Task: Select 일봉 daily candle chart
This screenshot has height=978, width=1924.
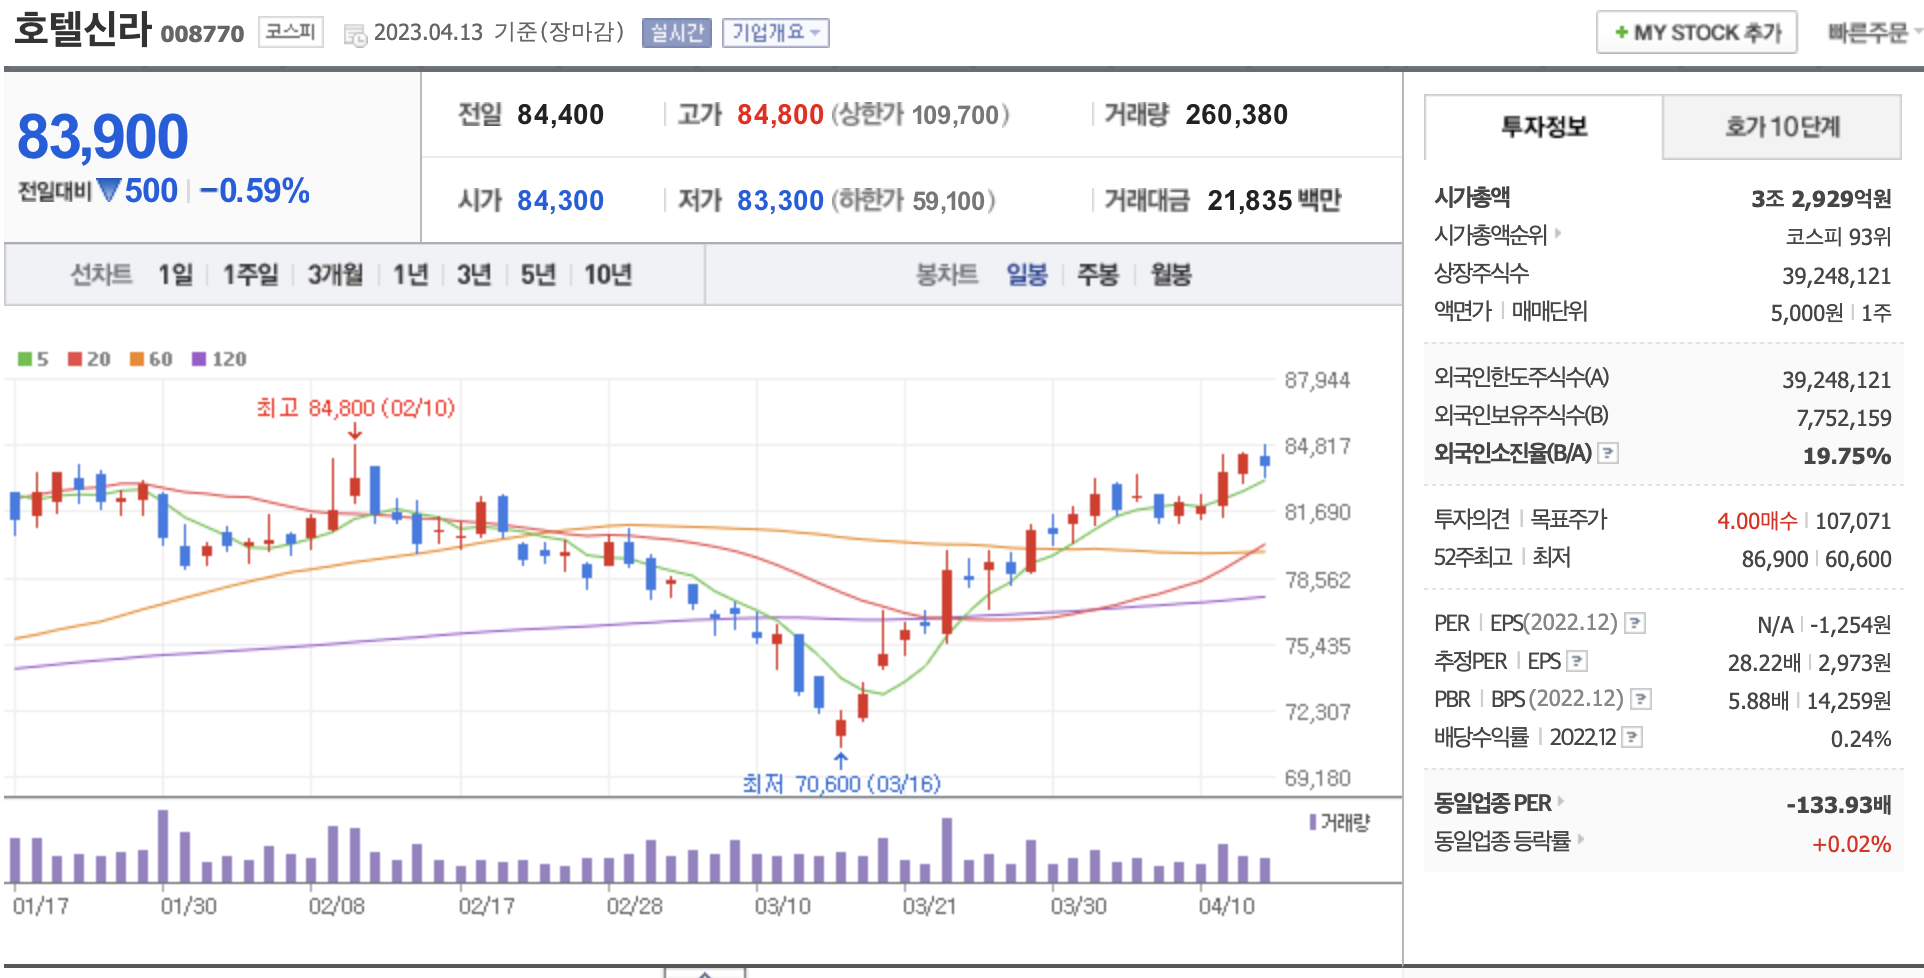Action: tap(1026, 274)
